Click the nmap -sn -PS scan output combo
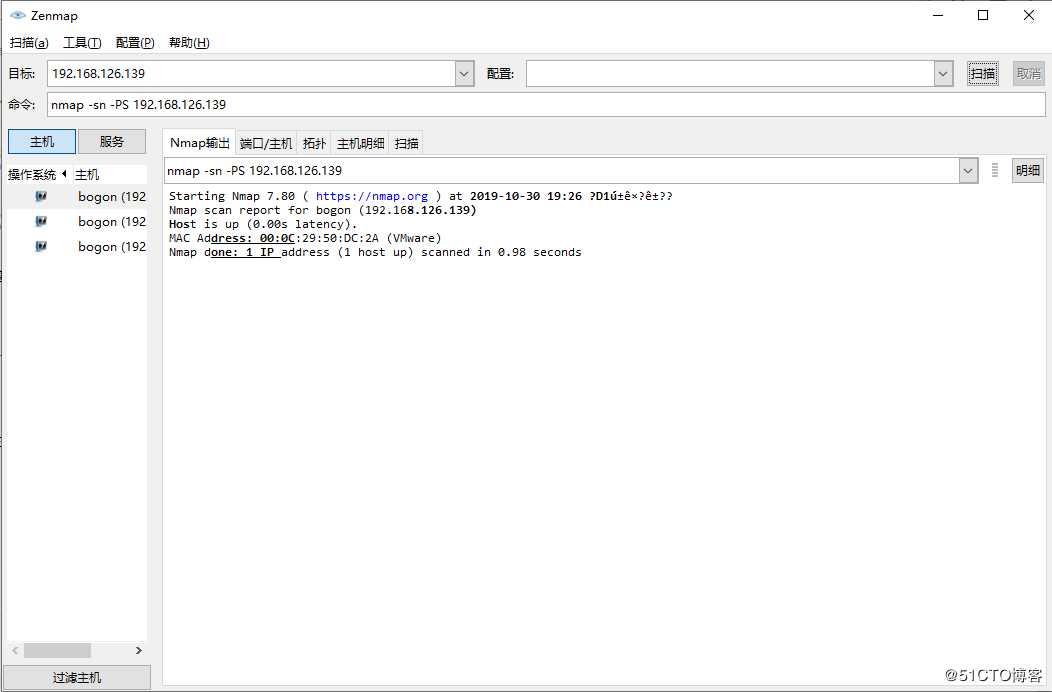The width and height of the screenshot is (1052, 692). tap(562, 171)
